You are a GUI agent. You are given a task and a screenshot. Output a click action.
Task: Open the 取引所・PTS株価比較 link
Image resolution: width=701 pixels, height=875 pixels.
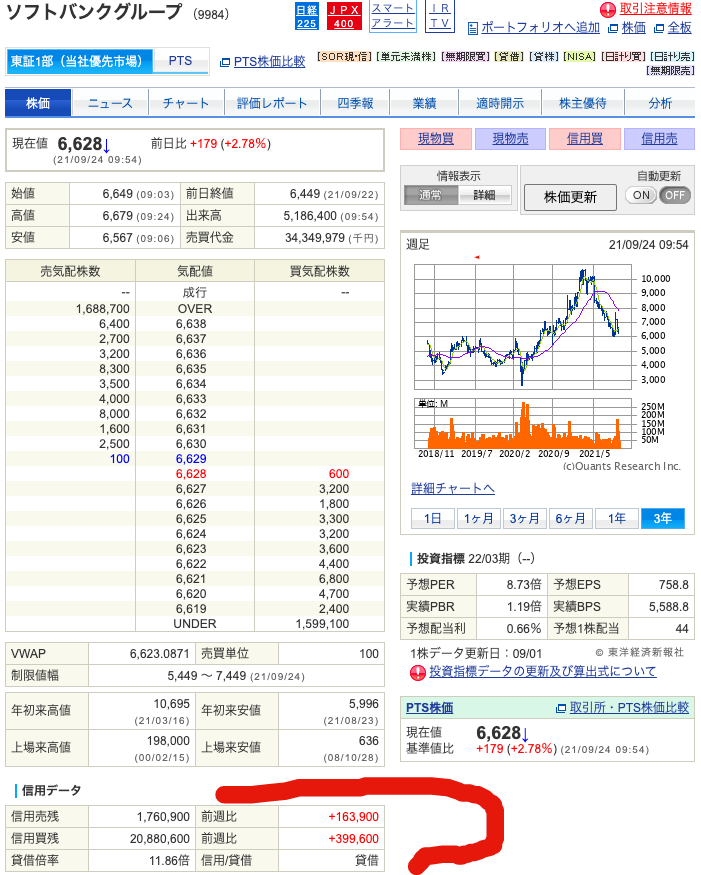click(629, 708)
